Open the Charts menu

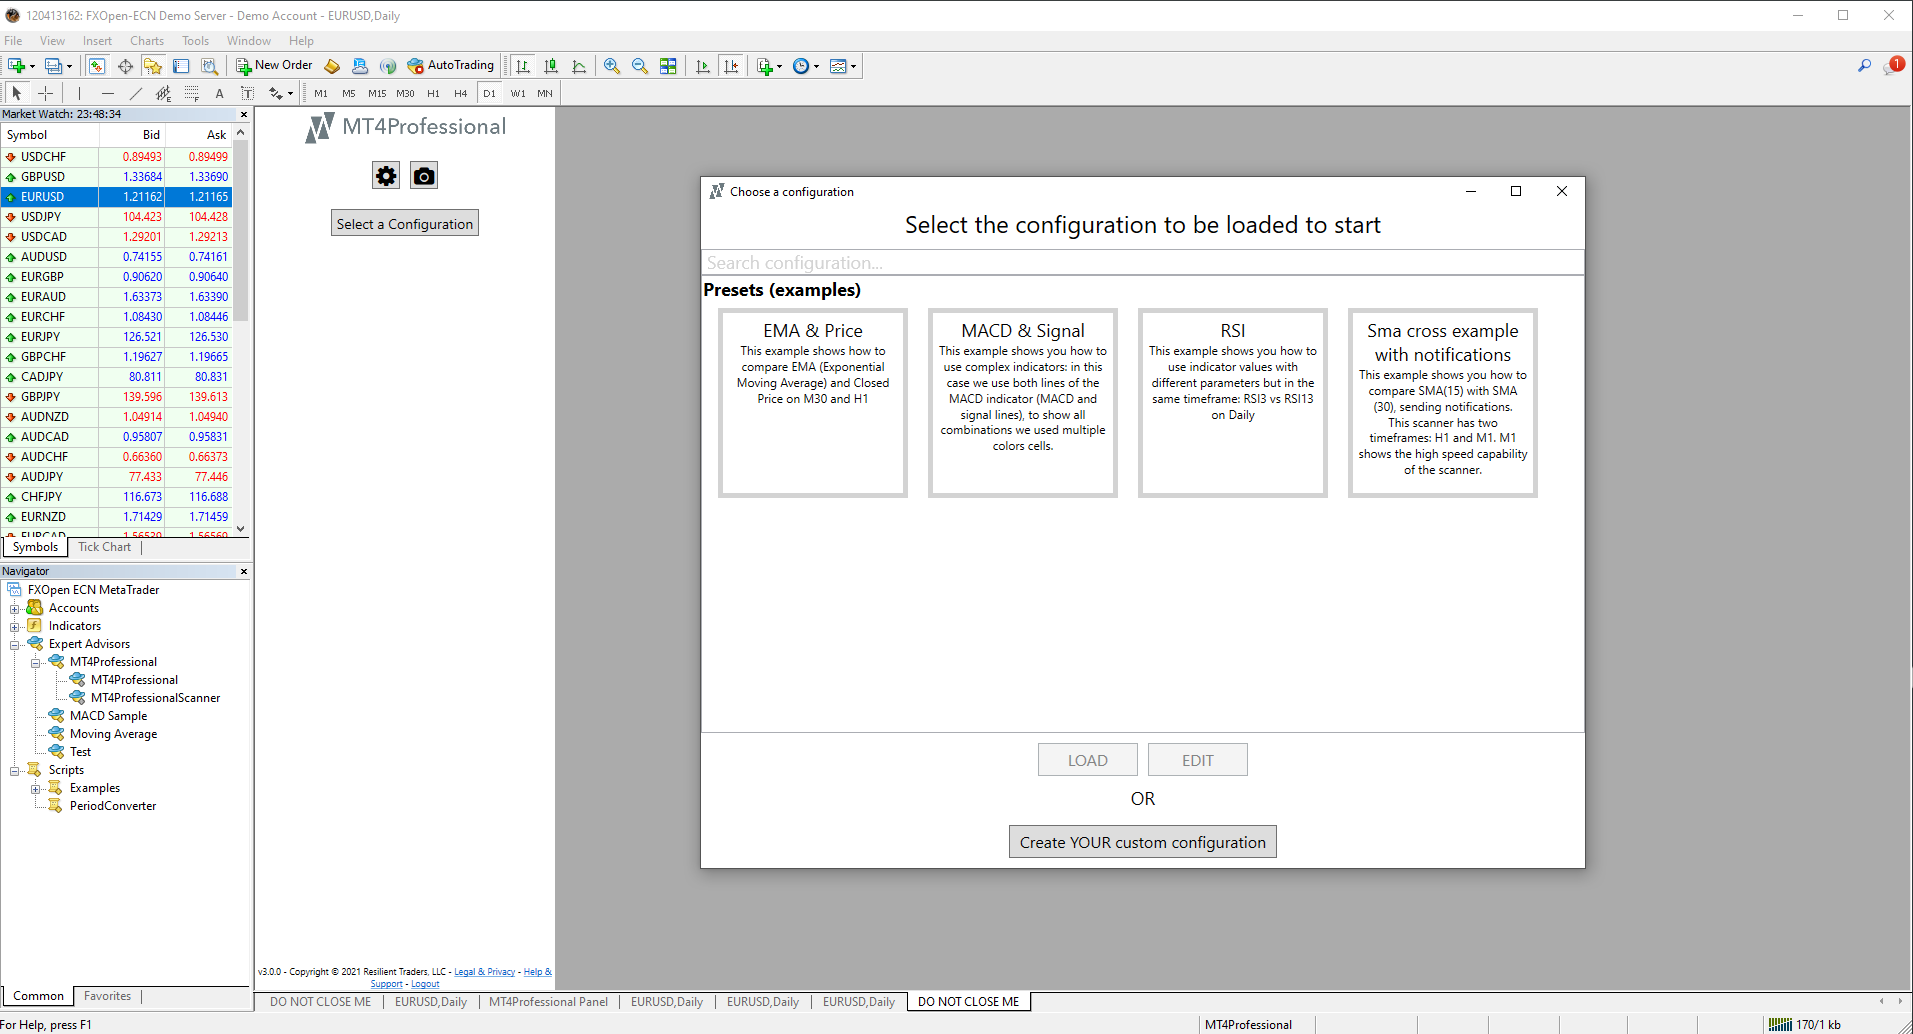point(147,41)
